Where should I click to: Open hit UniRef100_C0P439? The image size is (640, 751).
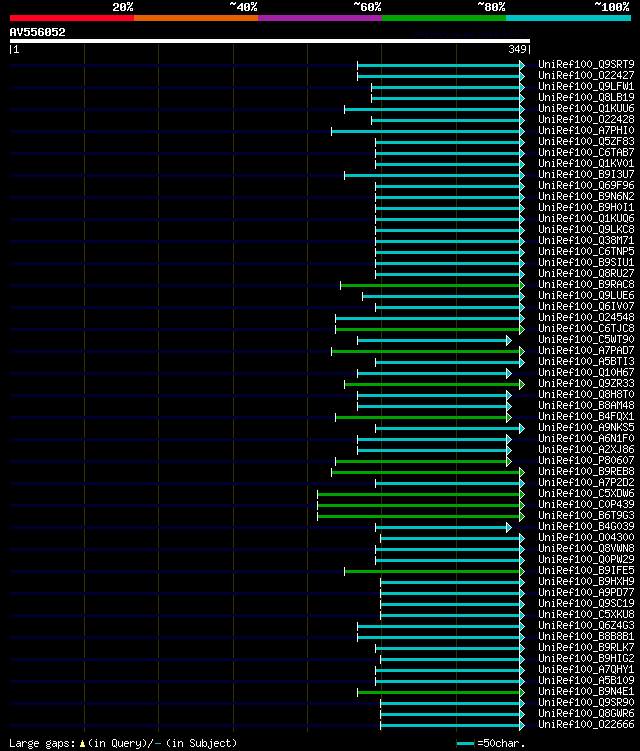pos(586,505)
